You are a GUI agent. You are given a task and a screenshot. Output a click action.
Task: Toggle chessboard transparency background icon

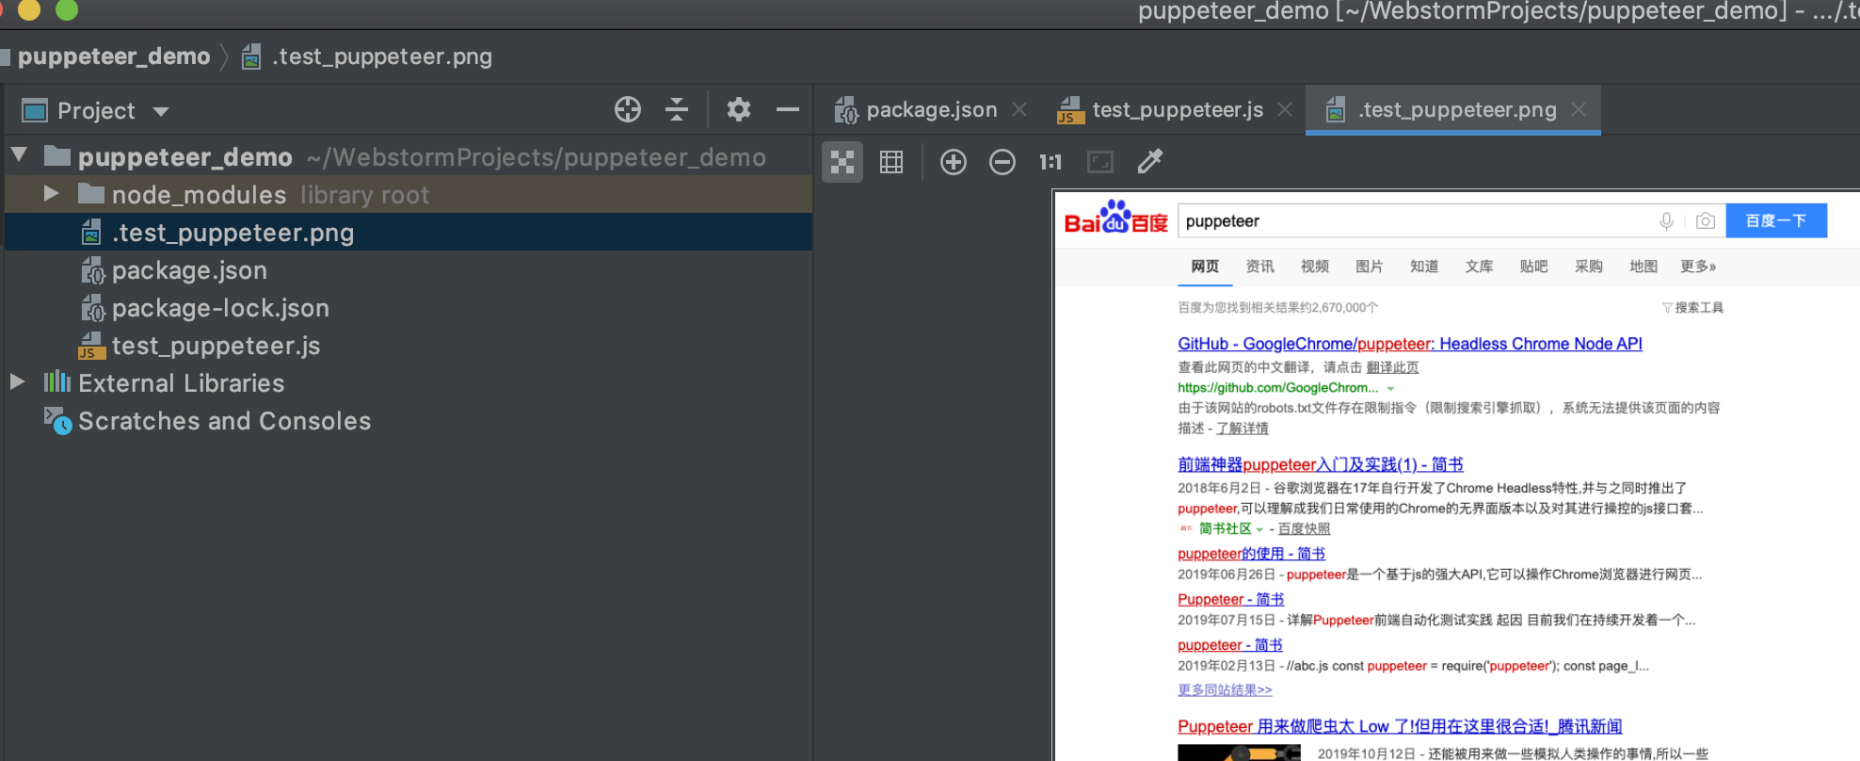(843, 162)
